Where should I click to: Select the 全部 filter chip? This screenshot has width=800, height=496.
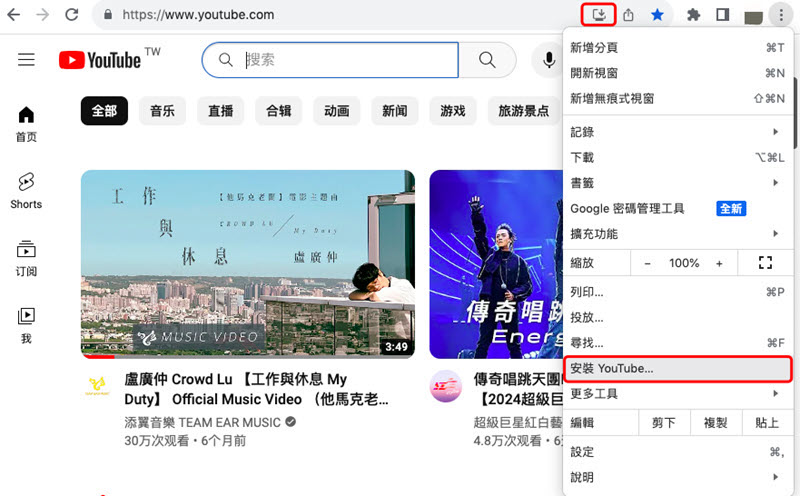click(x=104, y=111)
